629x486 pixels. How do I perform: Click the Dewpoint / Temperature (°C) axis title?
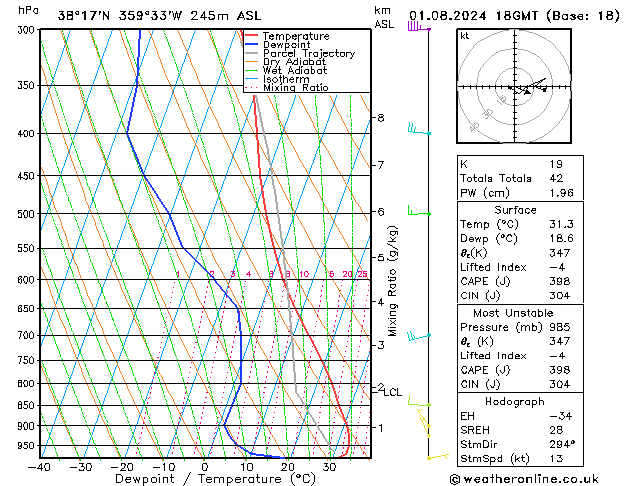pos(215,479)
